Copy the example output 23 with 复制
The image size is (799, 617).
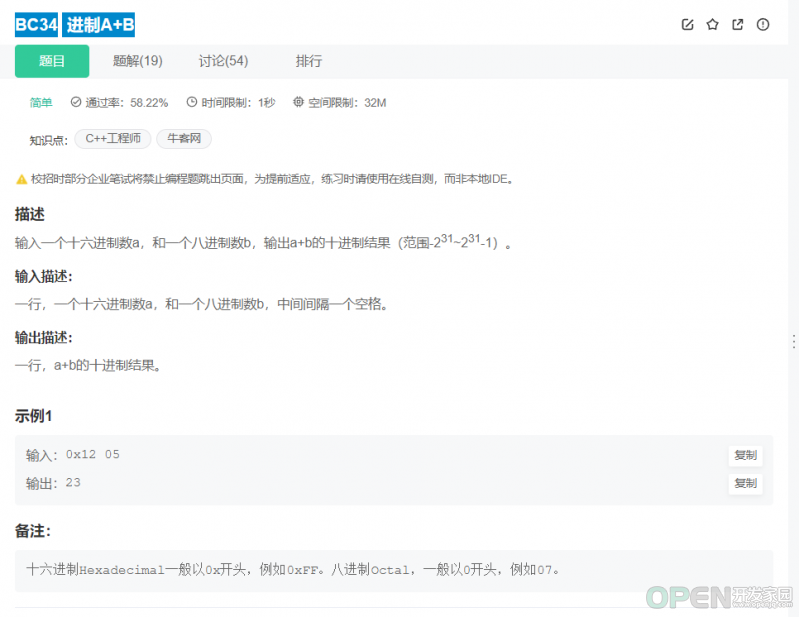(x=745, y=483)
